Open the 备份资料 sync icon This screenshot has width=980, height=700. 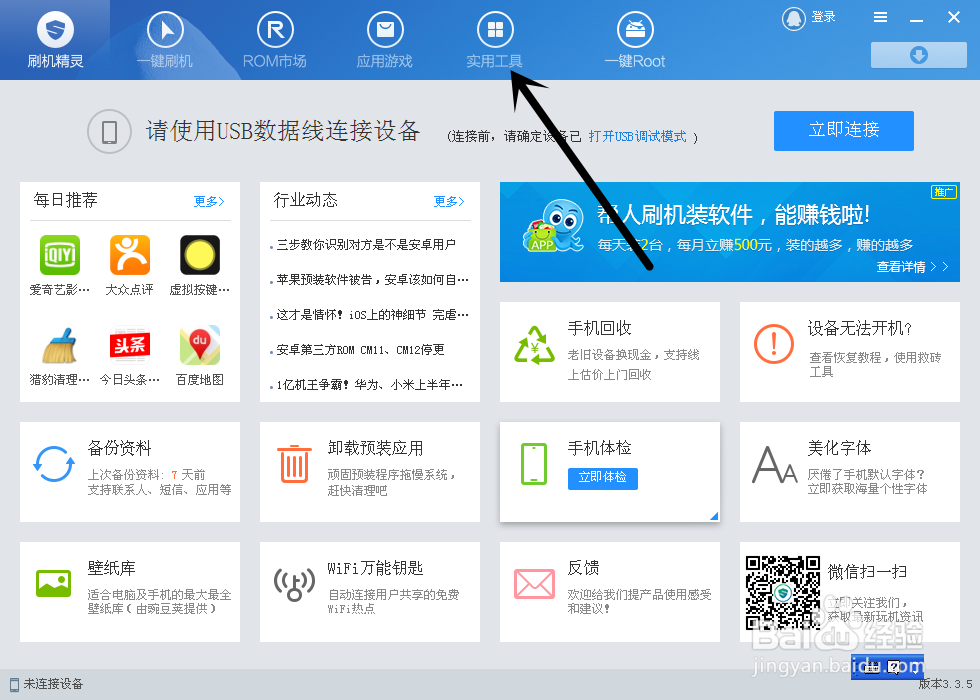[x=54, y=464]
